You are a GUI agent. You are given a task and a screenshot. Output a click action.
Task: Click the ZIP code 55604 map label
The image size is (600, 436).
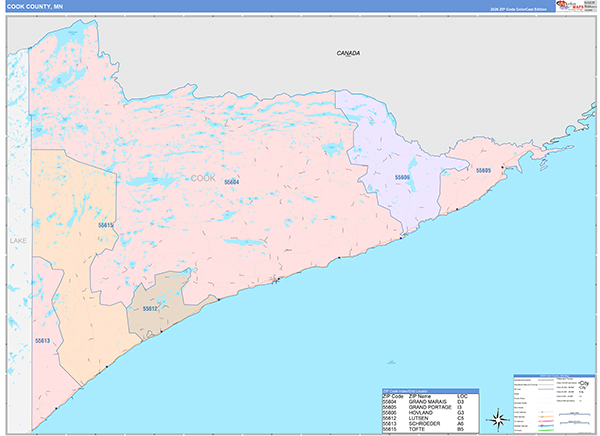click(x=232, y=182)
